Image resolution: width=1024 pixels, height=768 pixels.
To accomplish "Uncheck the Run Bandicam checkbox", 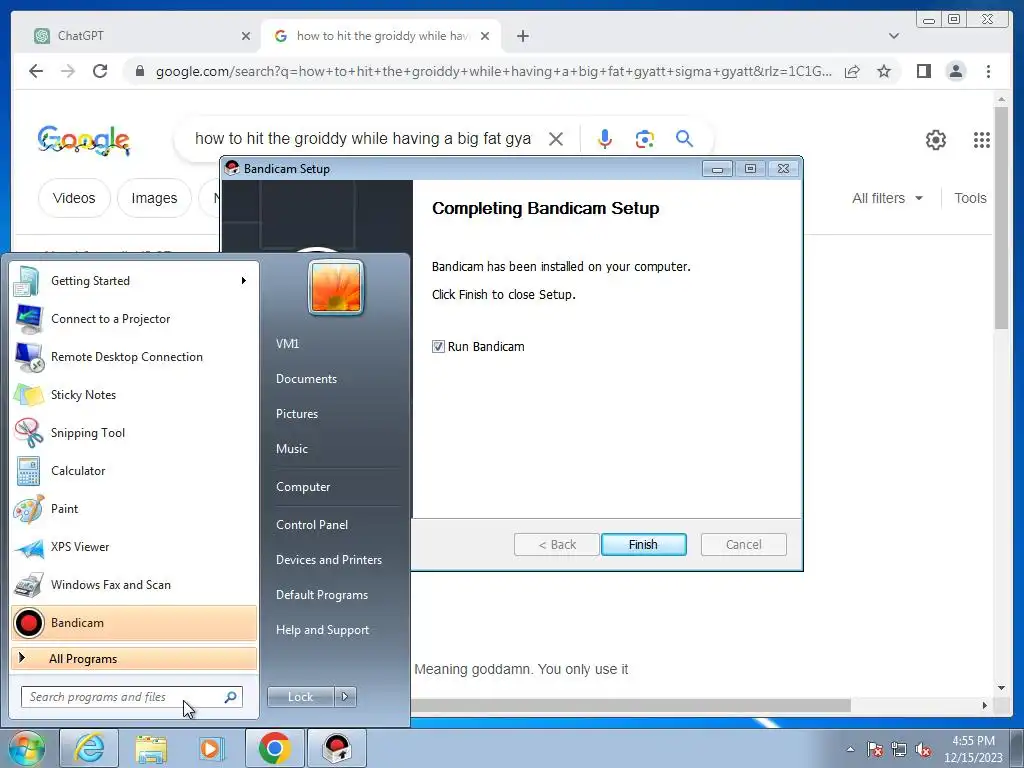I will [x=438, y=347].
